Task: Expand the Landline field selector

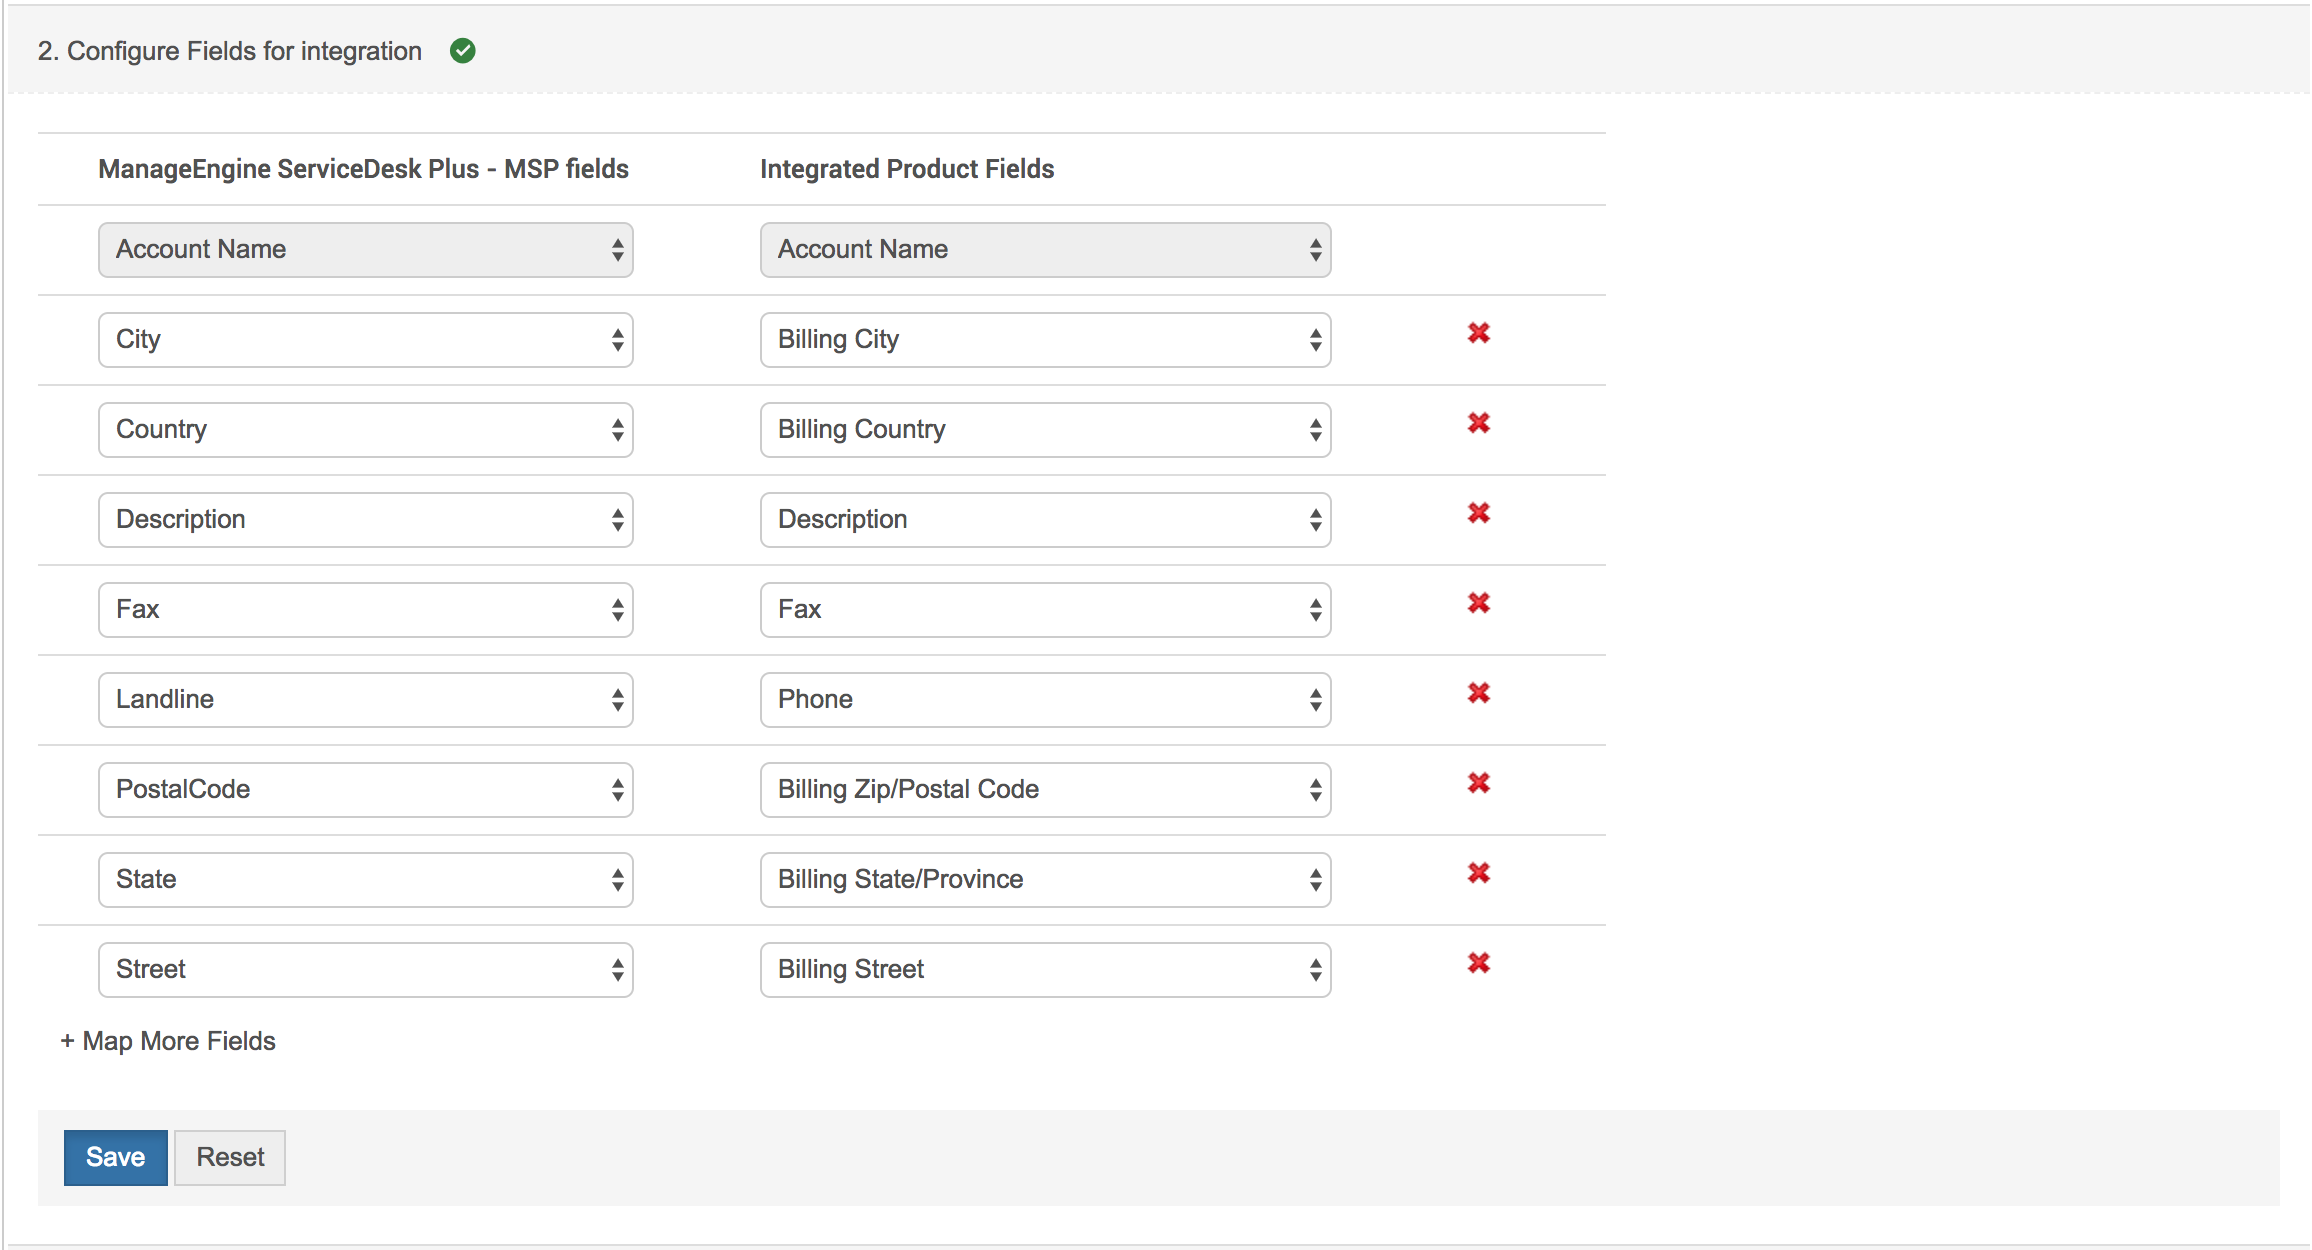Action: [365, 700]
